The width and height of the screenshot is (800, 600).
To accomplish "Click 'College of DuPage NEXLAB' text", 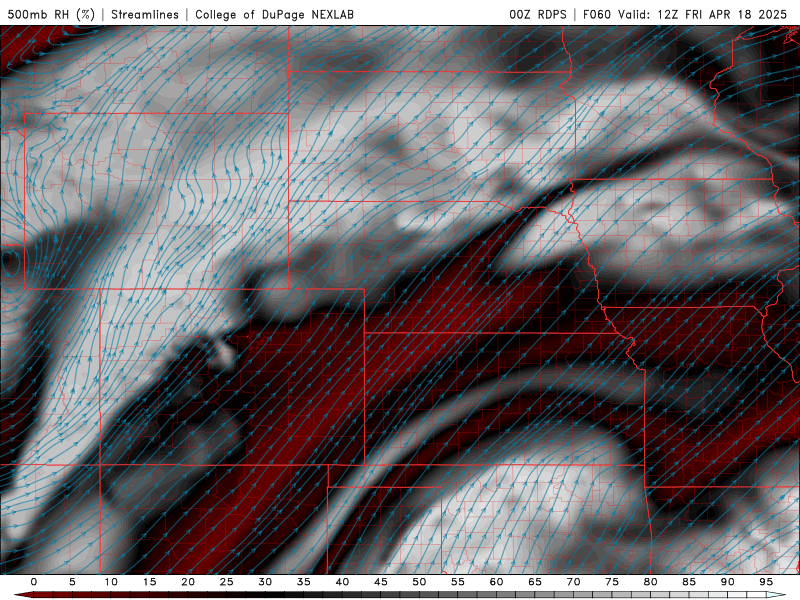I will 274,14.
